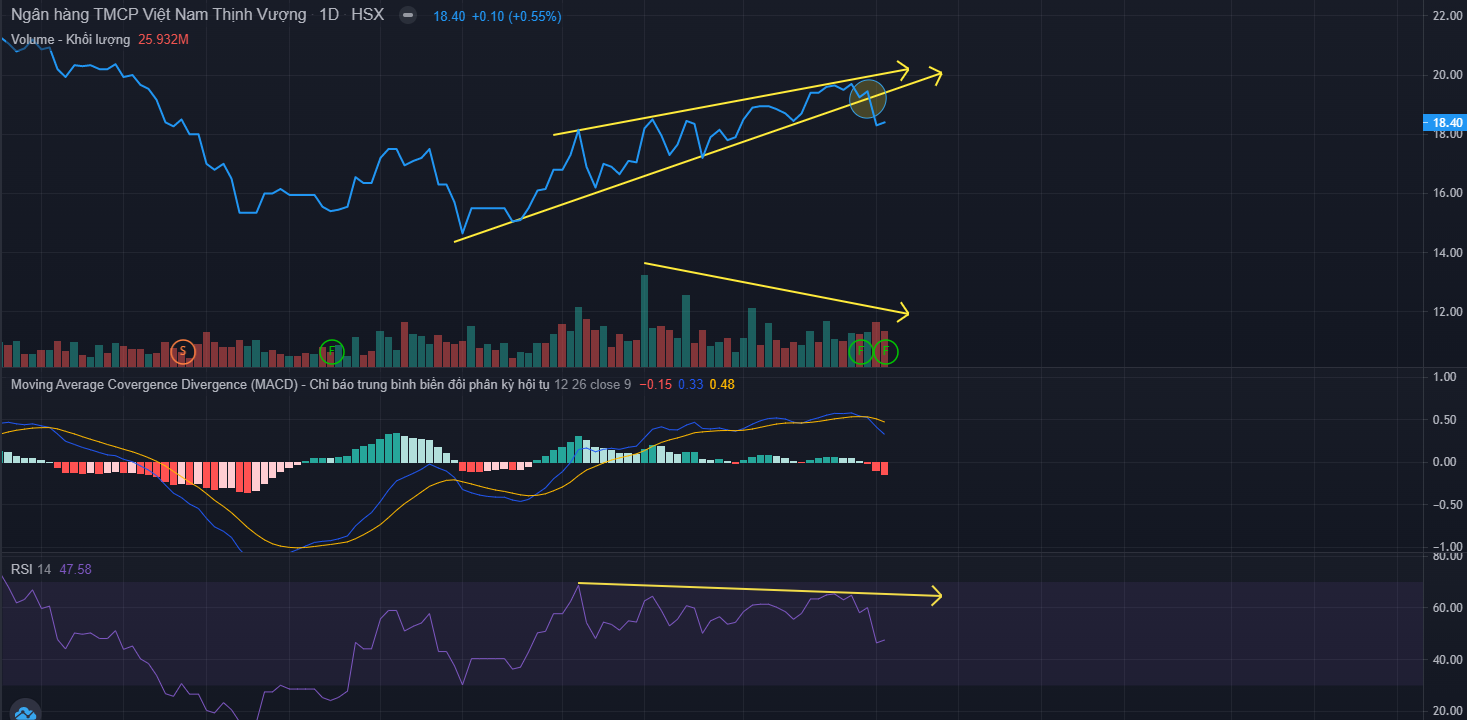Click the HSX exchange label
The width and height of the screenshot is (1467, 720).
point(367,16)
